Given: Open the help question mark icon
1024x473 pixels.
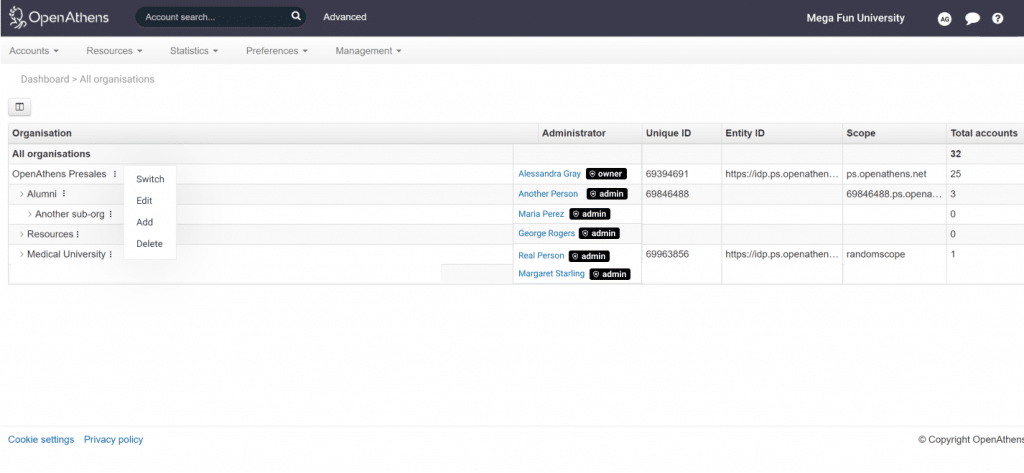Looking at the screenshot, I should pos(997,18).
